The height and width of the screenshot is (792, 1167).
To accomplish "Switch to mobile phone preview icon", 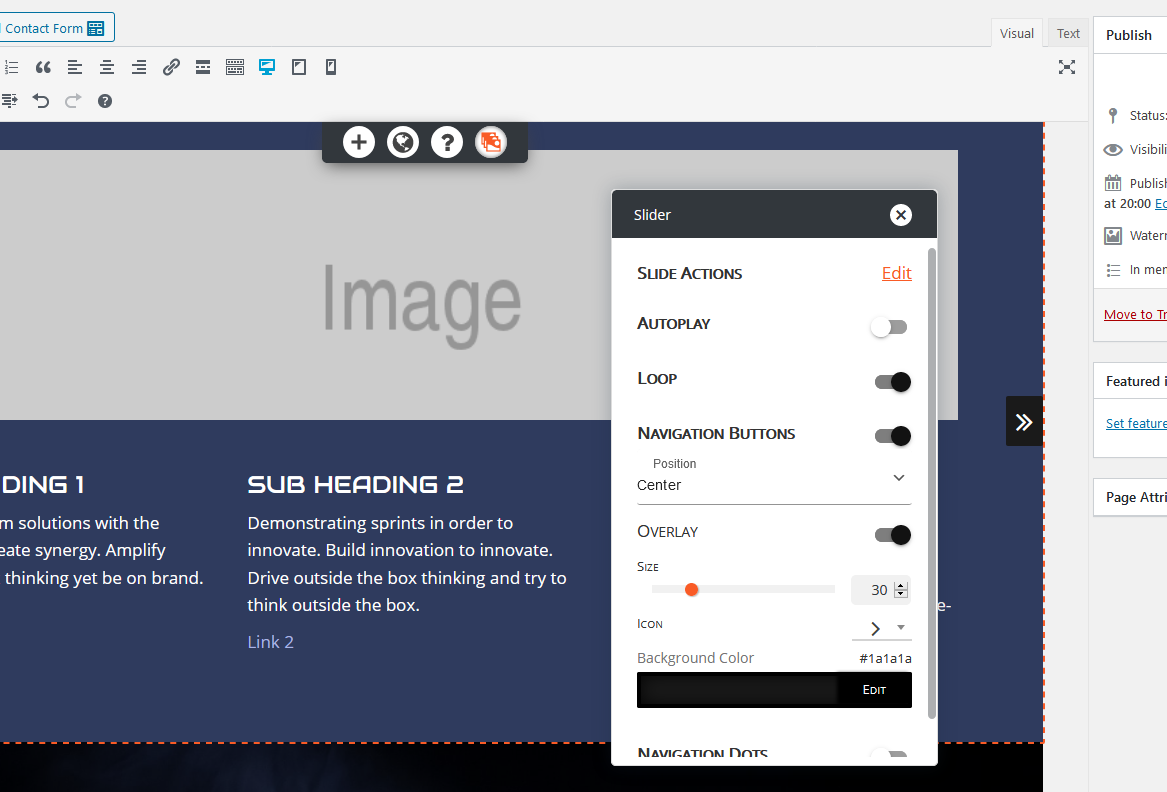I will 331,67.
